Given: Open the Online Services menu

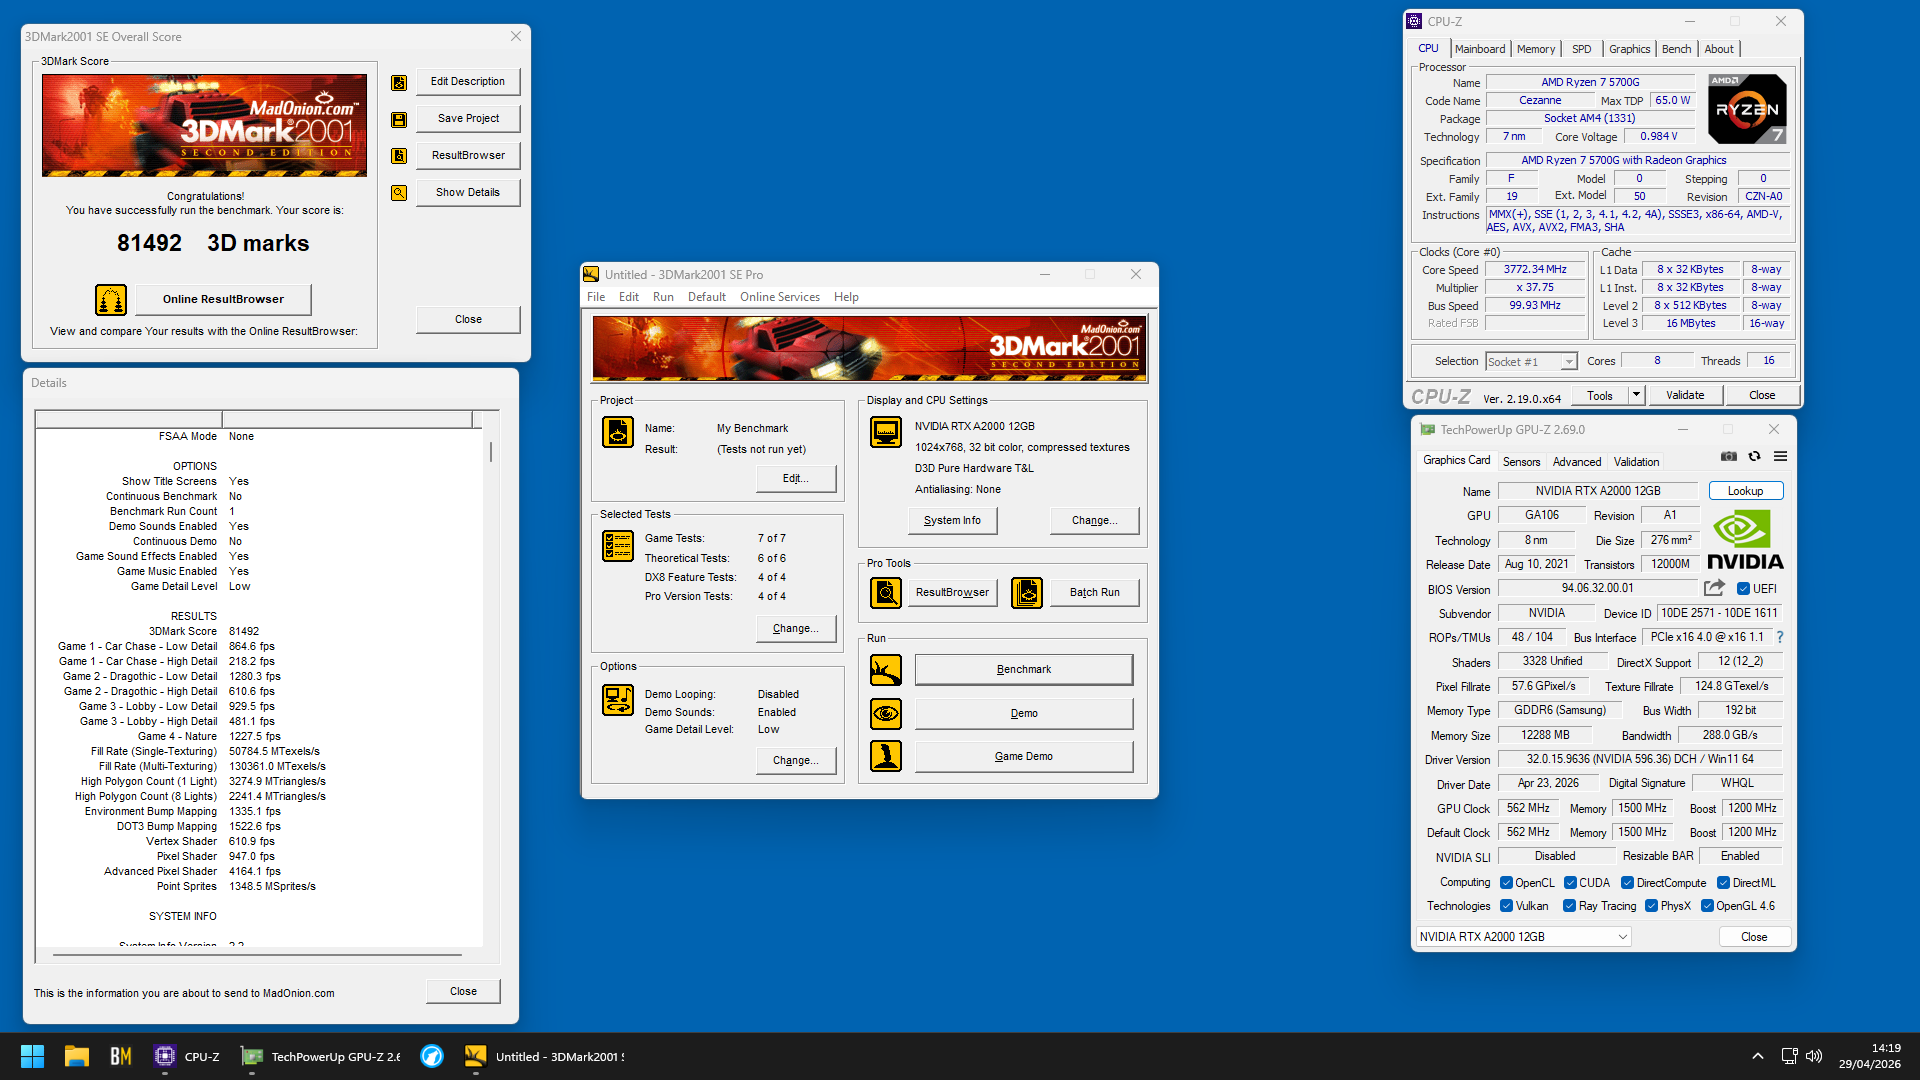Looking at the screenshot, I should [x=780, y=297].
